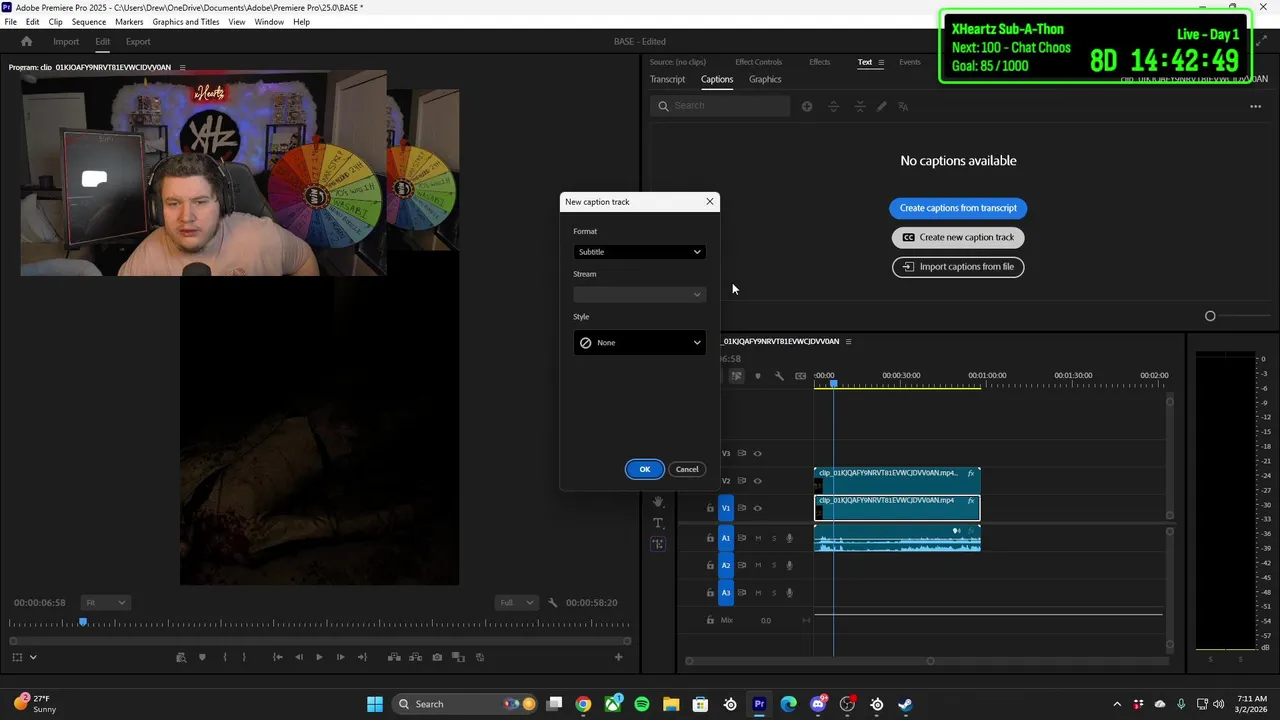
Task: Click OK in New caption track dialog
Action: click(x=644, y=469)
